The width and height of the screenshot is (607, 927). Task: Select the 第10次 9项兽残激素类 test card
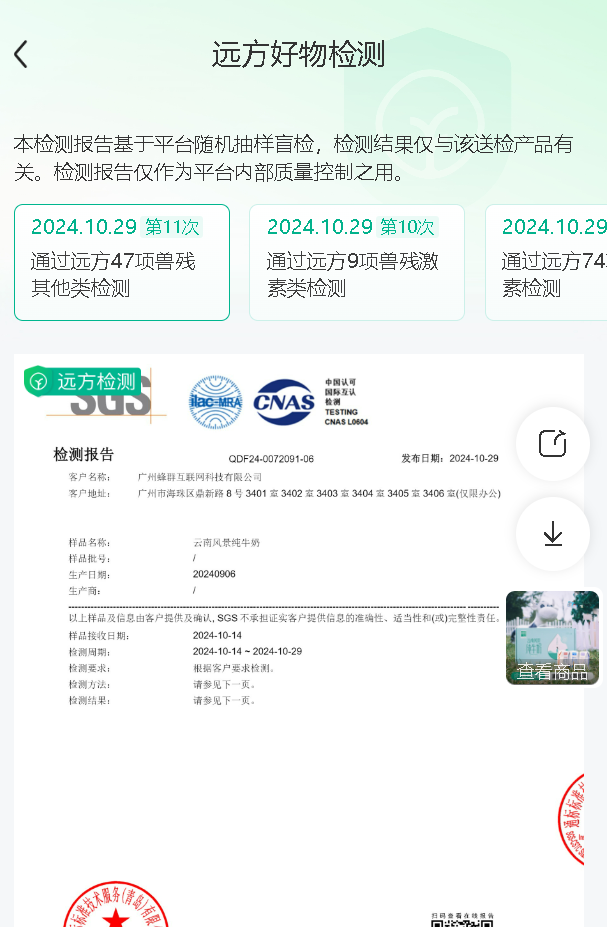click(x=357, y=262)
